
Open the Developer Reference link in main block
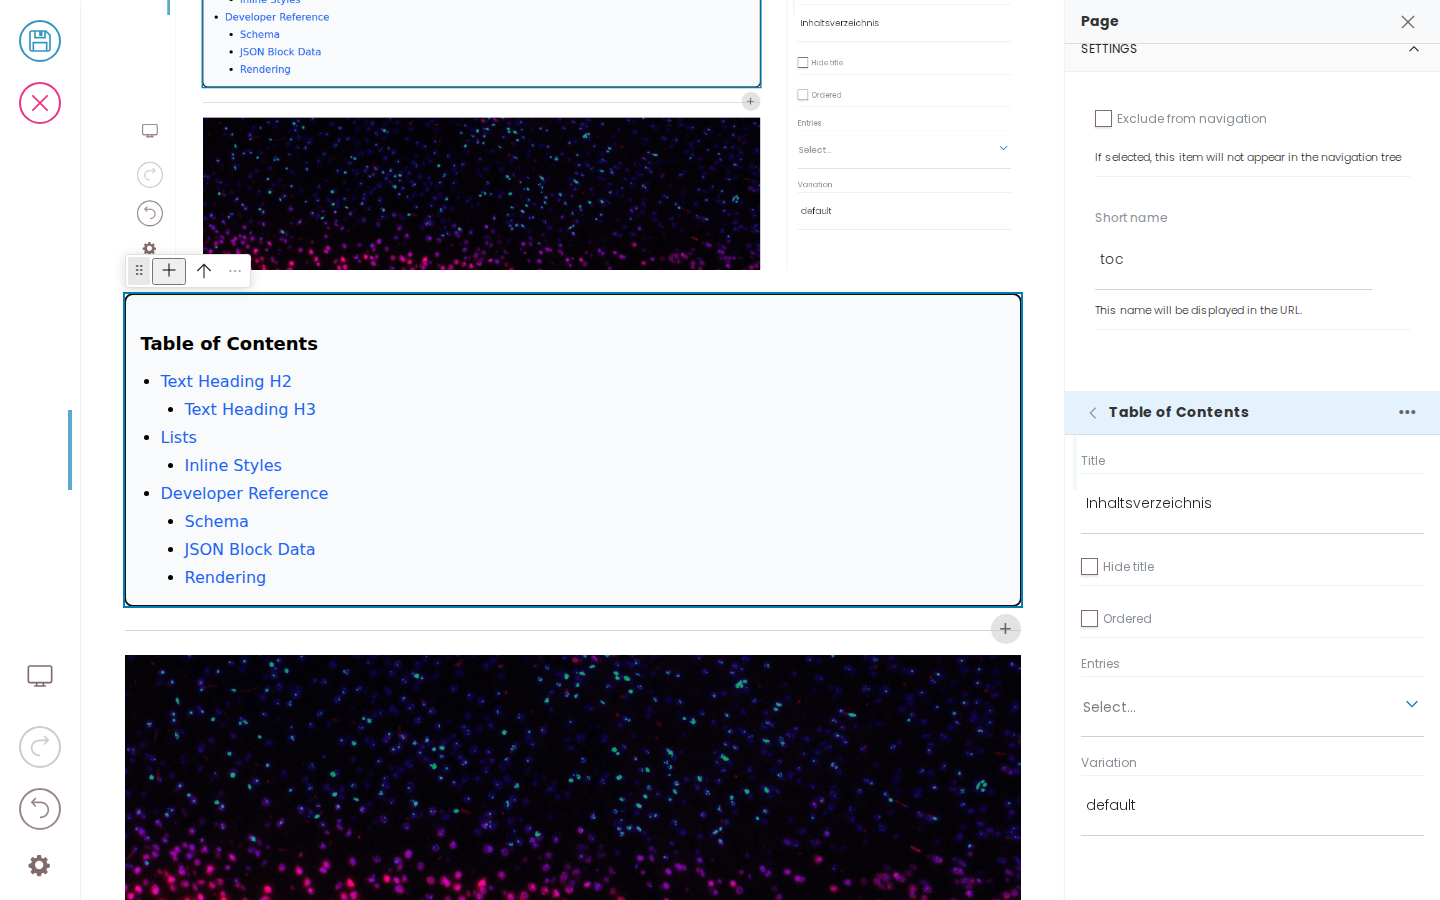[244, 493]
